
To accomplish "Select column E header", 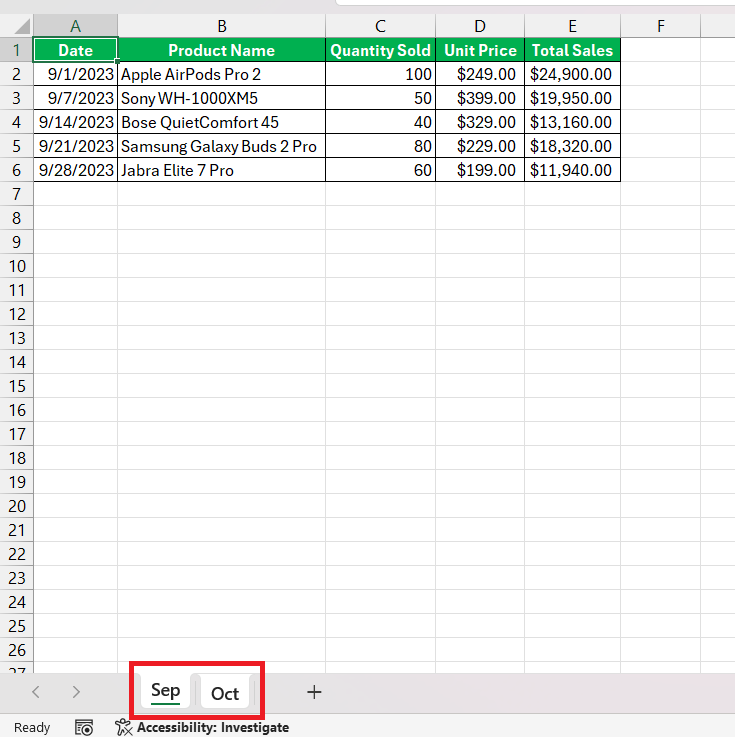I will pyautogui.click(x=572, y=26).
